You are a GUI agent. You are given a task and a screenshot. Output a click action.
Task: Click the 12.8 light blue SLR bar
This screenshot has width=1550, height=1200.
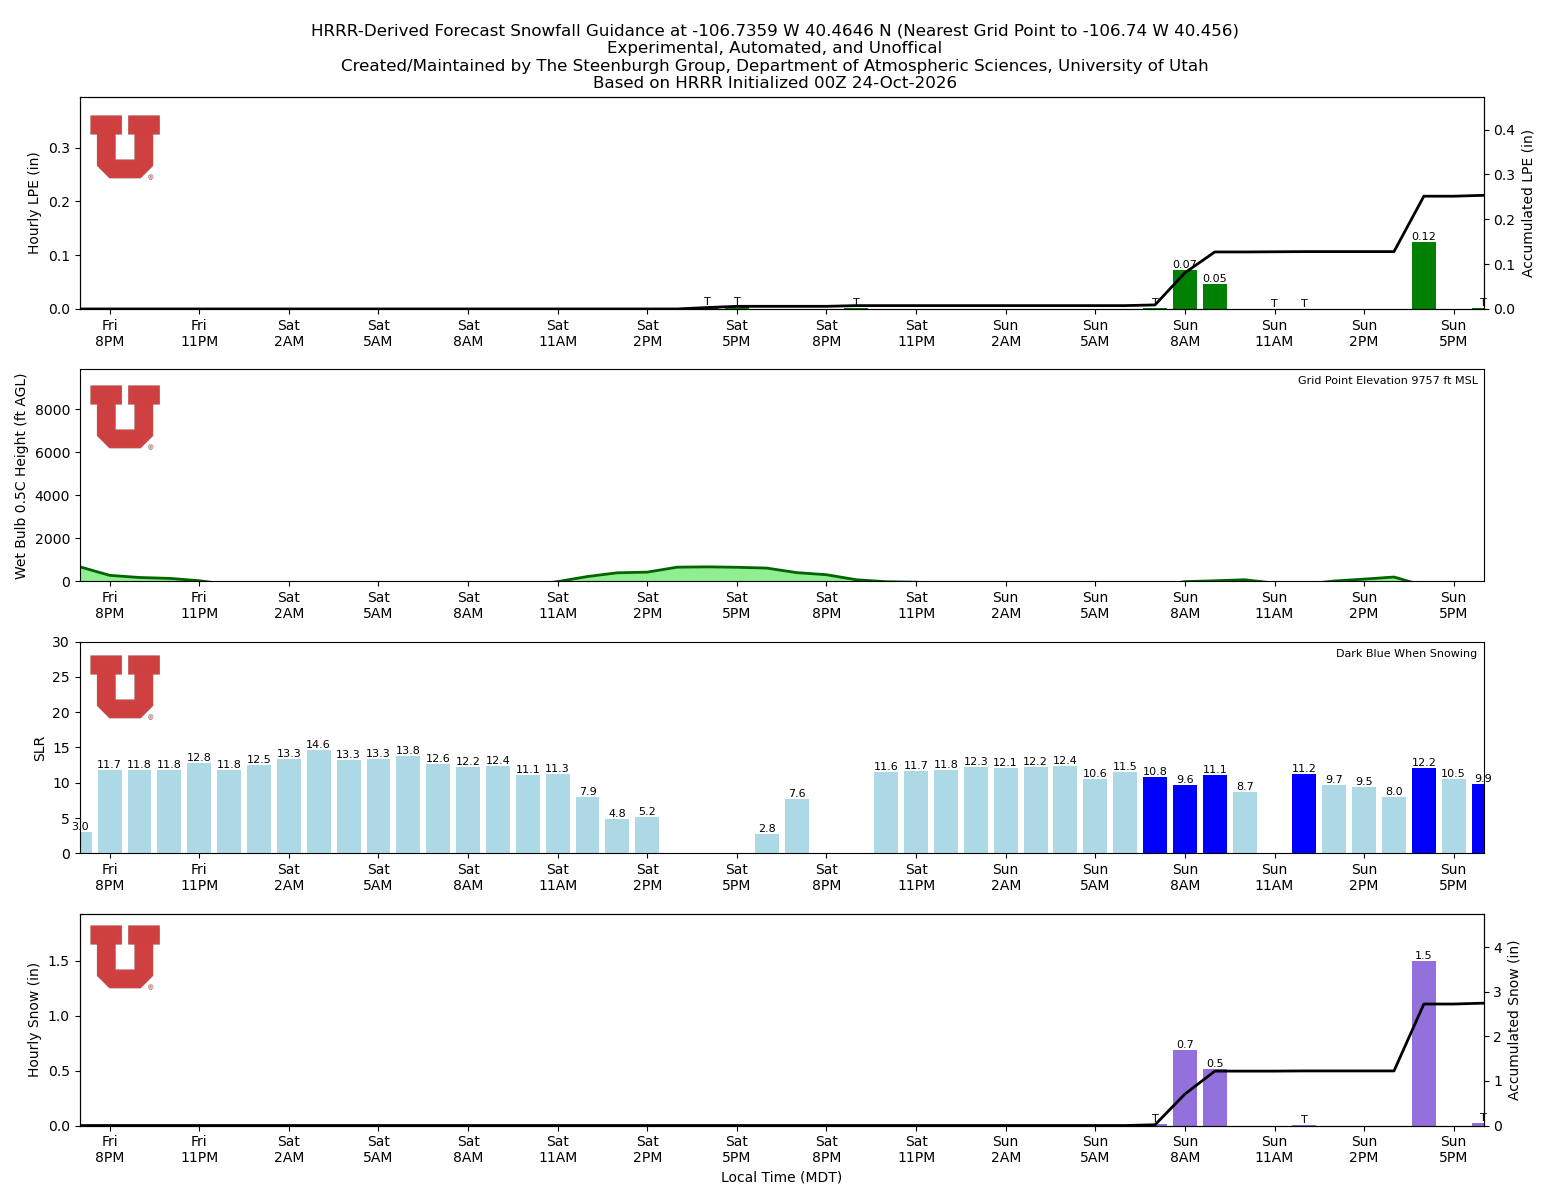(x=199, y=808)
